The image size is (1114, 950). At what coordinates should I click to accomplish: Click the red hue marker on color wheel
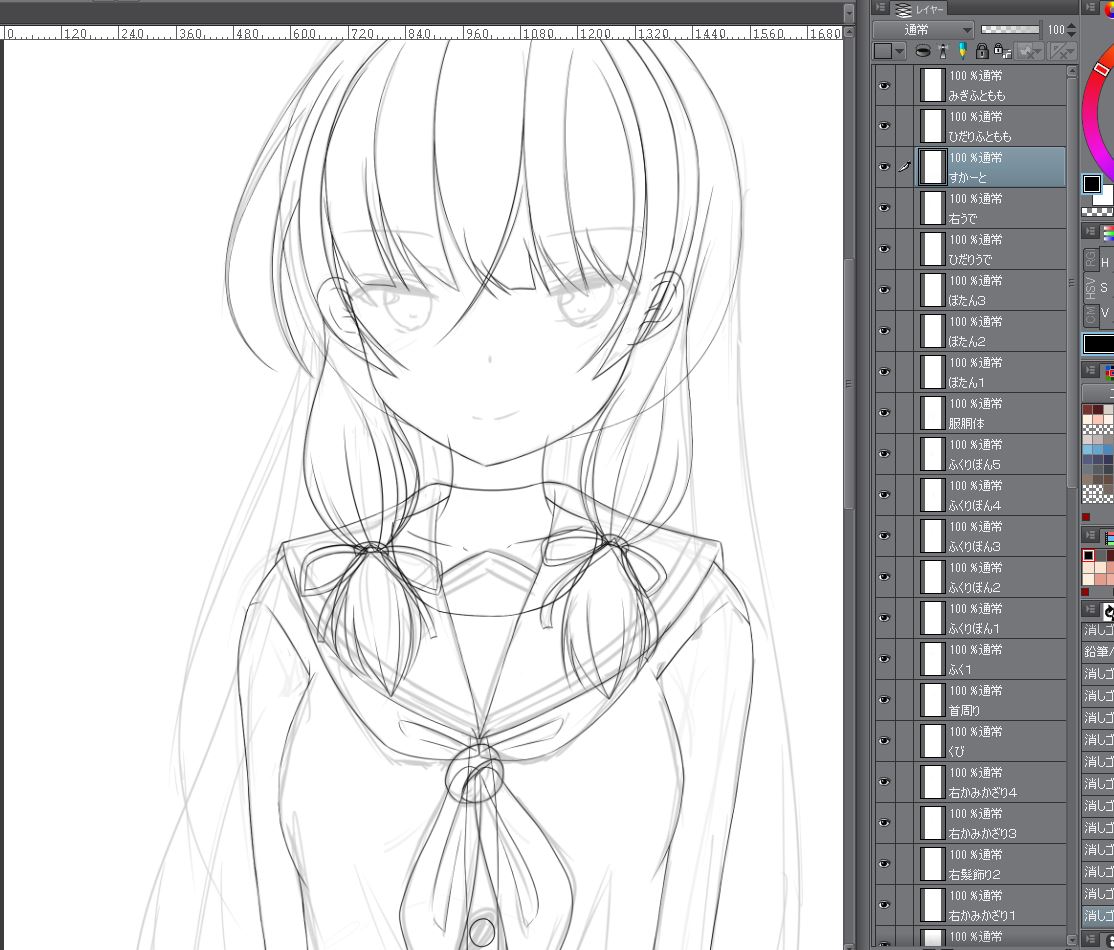coord(1101,69)
